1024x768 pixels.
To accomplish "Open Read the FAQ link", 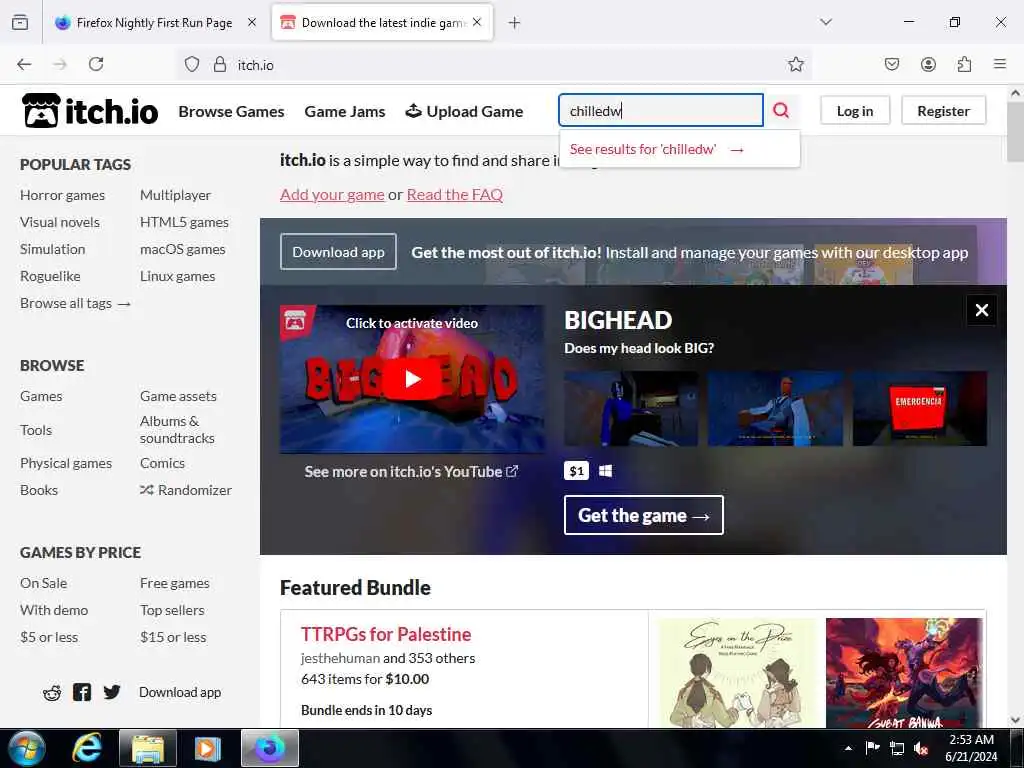I will [x=455, y=195].
